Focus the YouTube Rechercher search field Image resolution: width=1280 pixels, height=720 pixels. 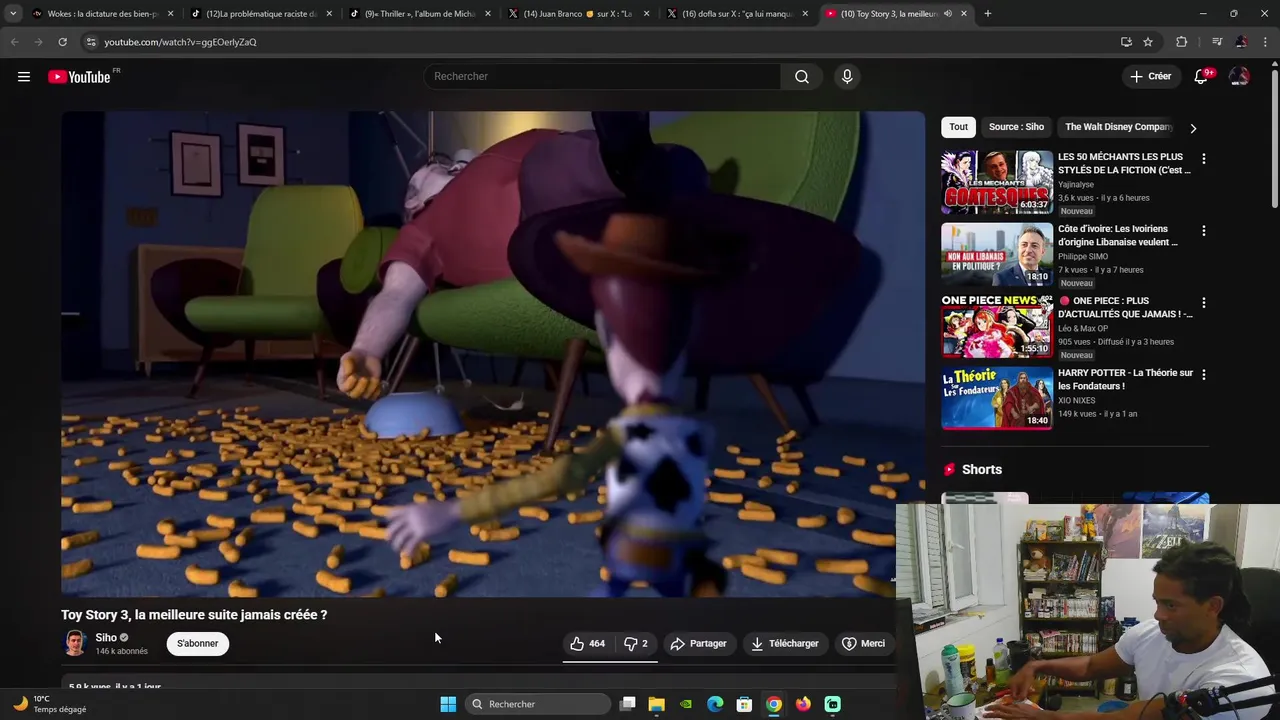coord(602,76)
